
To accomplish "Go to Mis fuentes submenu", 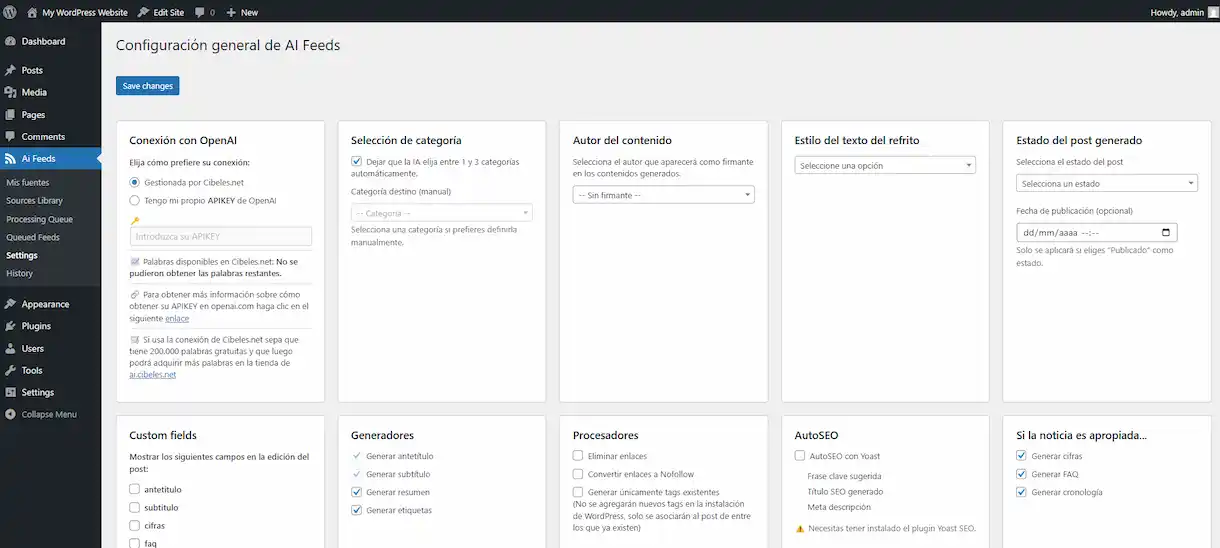I will point(27,183).
